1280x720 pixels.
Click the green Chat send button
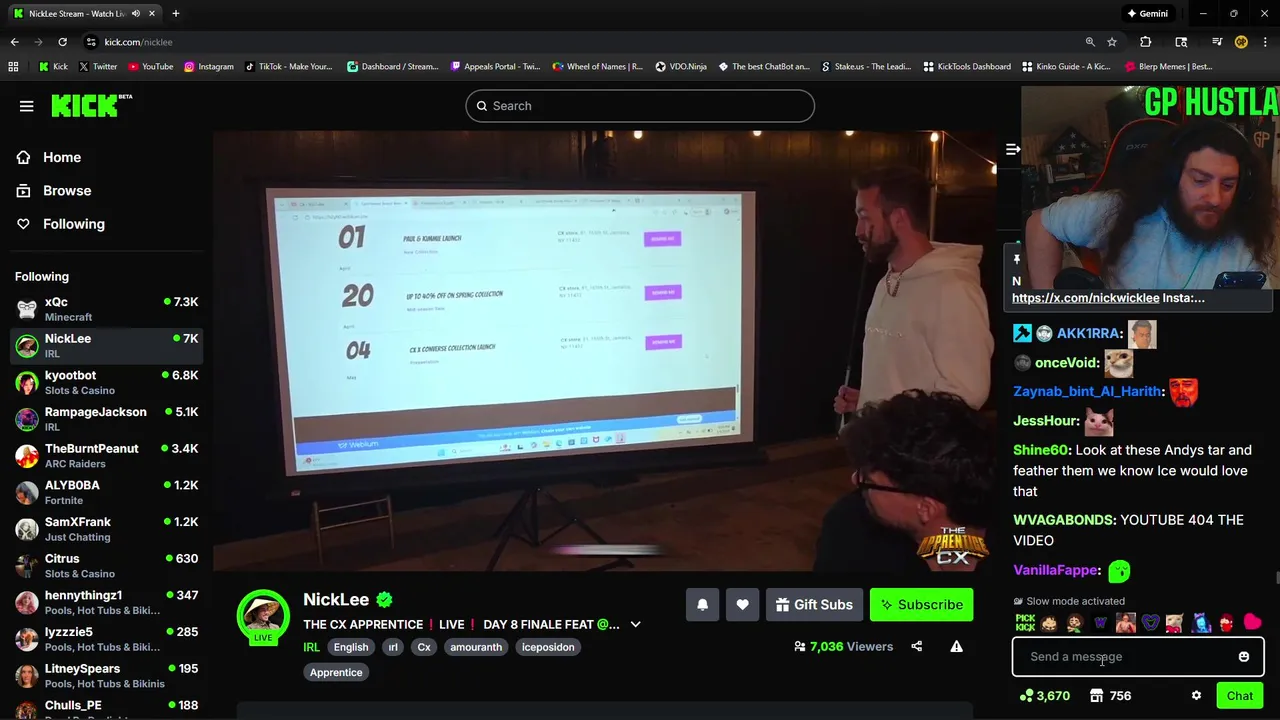tap(1240, 696)
